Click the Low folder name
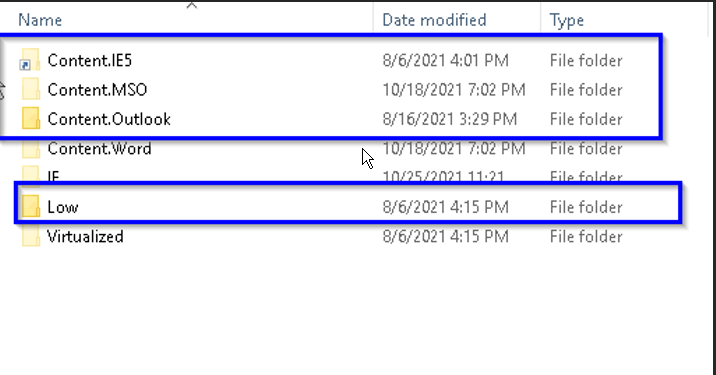This screenshot has height=375, width=716. (x=63, y=207)
